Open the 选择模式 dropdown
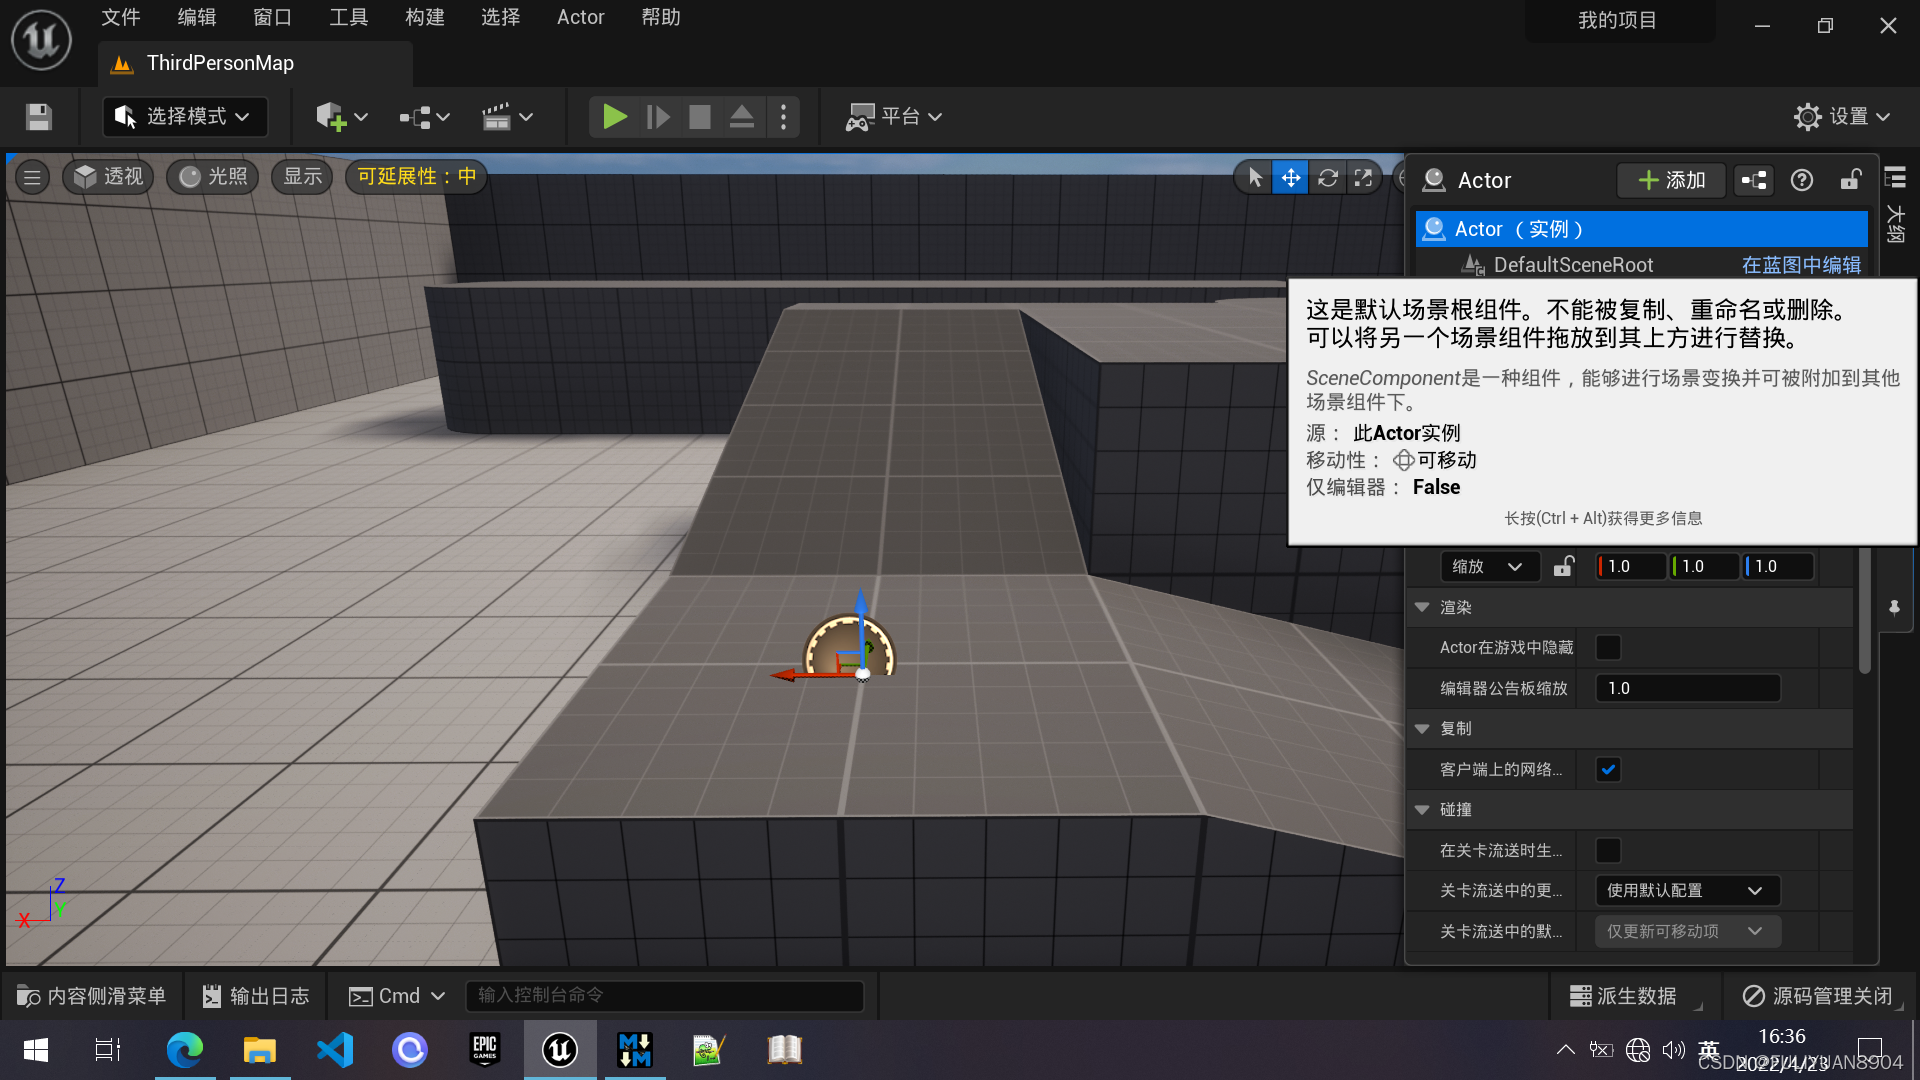 click(185, 117)
